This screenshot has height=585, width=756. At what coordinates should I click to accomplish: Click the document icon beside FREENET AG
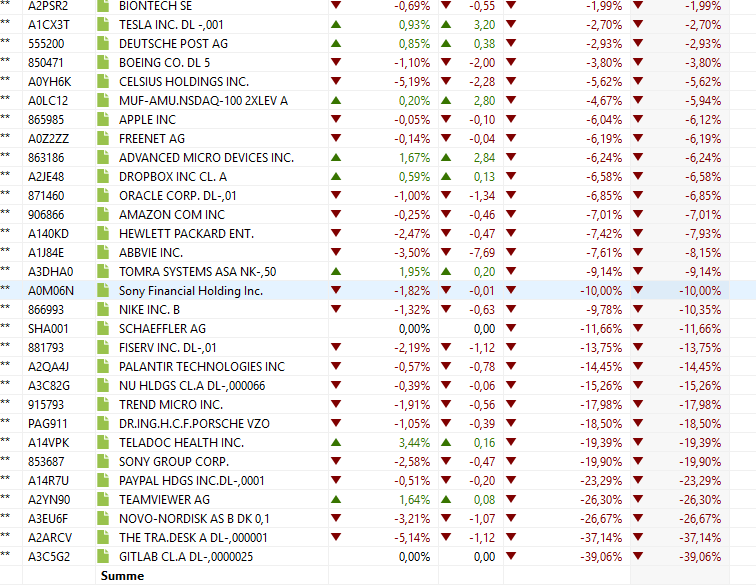click(x=103, y=138)
